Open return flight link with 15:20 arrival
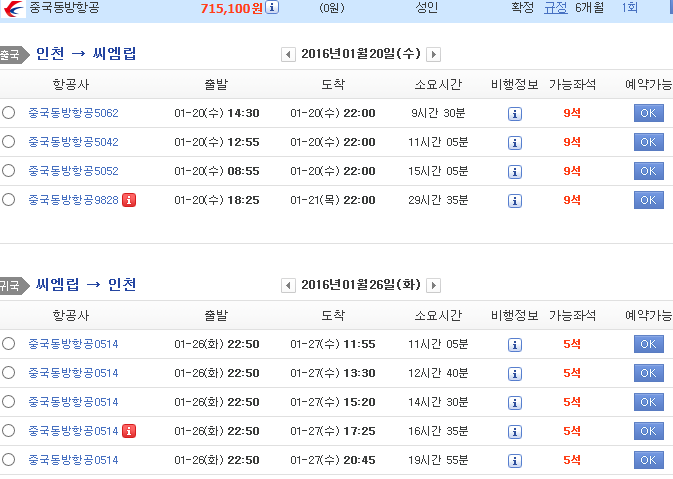This screenshot has height=479, width=673. coord(73,402)
